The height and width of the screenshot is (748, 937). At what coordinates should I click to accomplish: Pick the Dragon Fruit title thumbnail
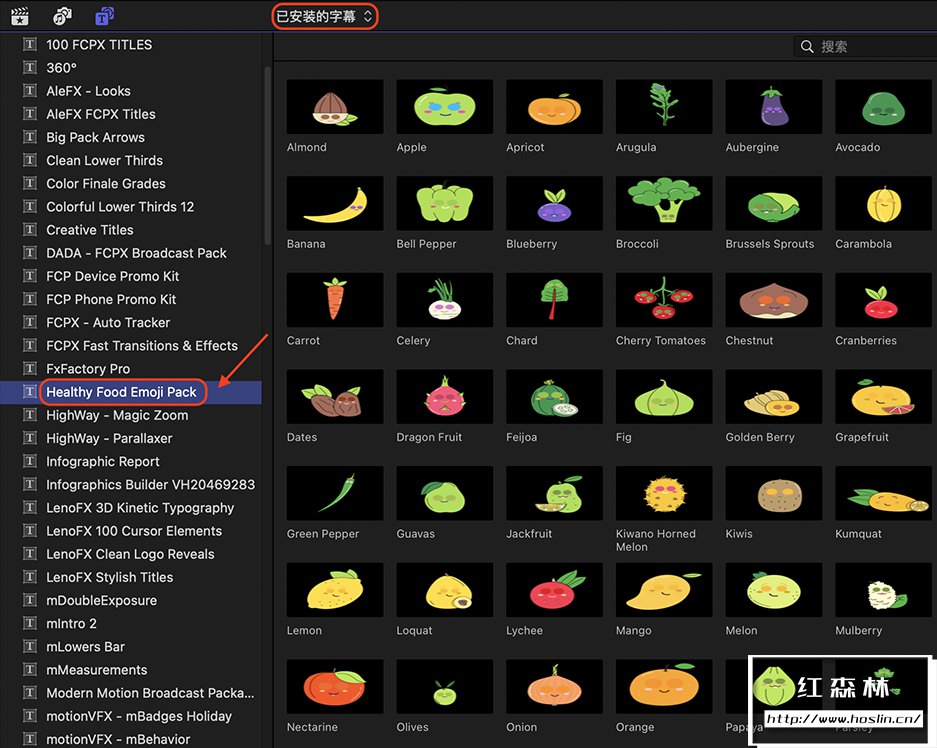pos(445,397)
